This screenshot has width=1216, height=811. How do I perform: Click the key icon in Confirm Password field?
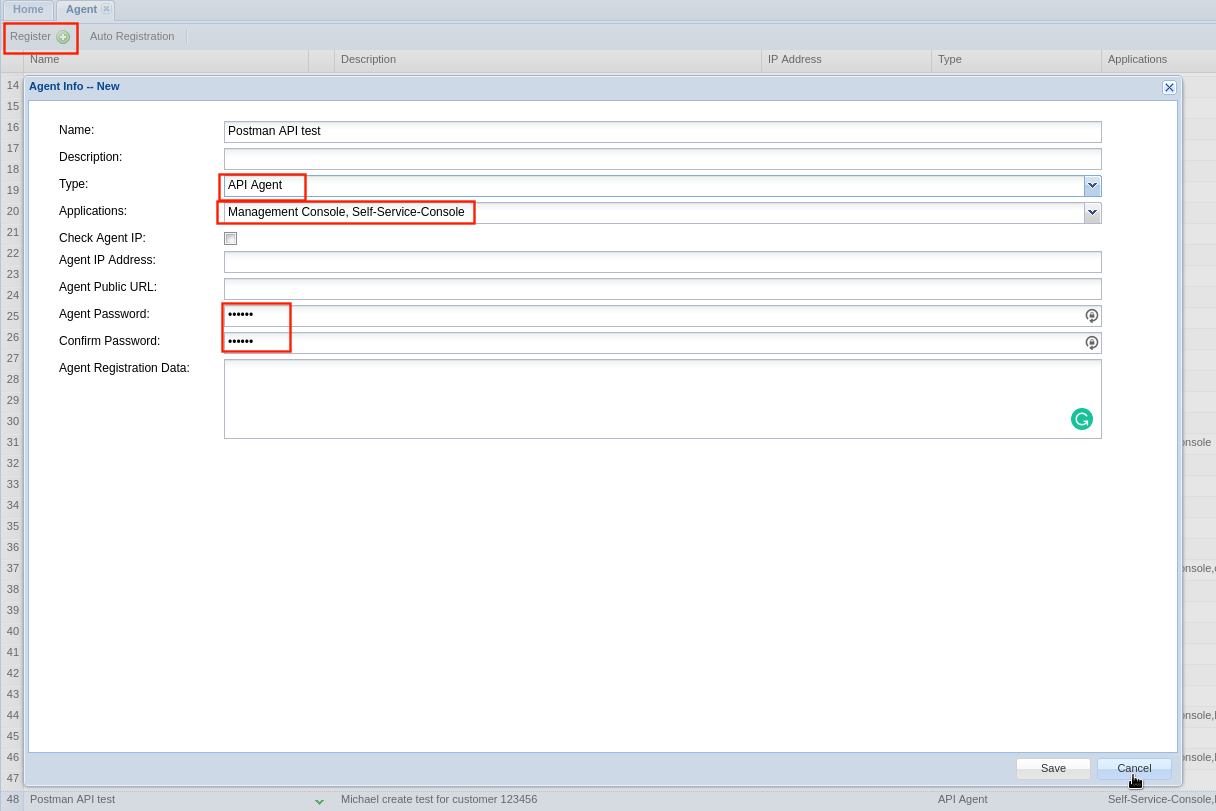1091,343
